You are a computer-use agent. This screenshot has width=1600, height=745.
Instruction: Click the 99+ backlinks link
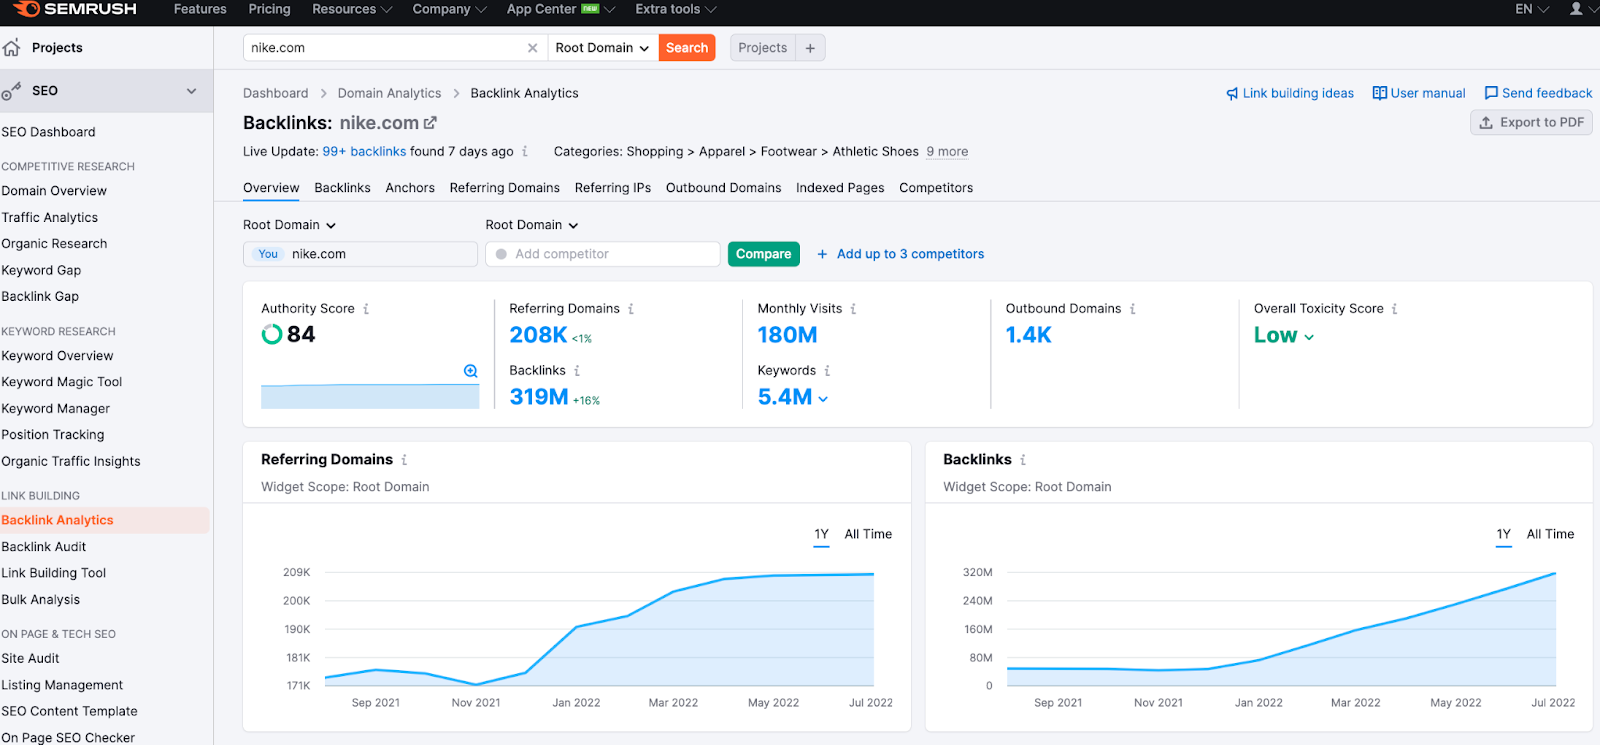point(364,152)
